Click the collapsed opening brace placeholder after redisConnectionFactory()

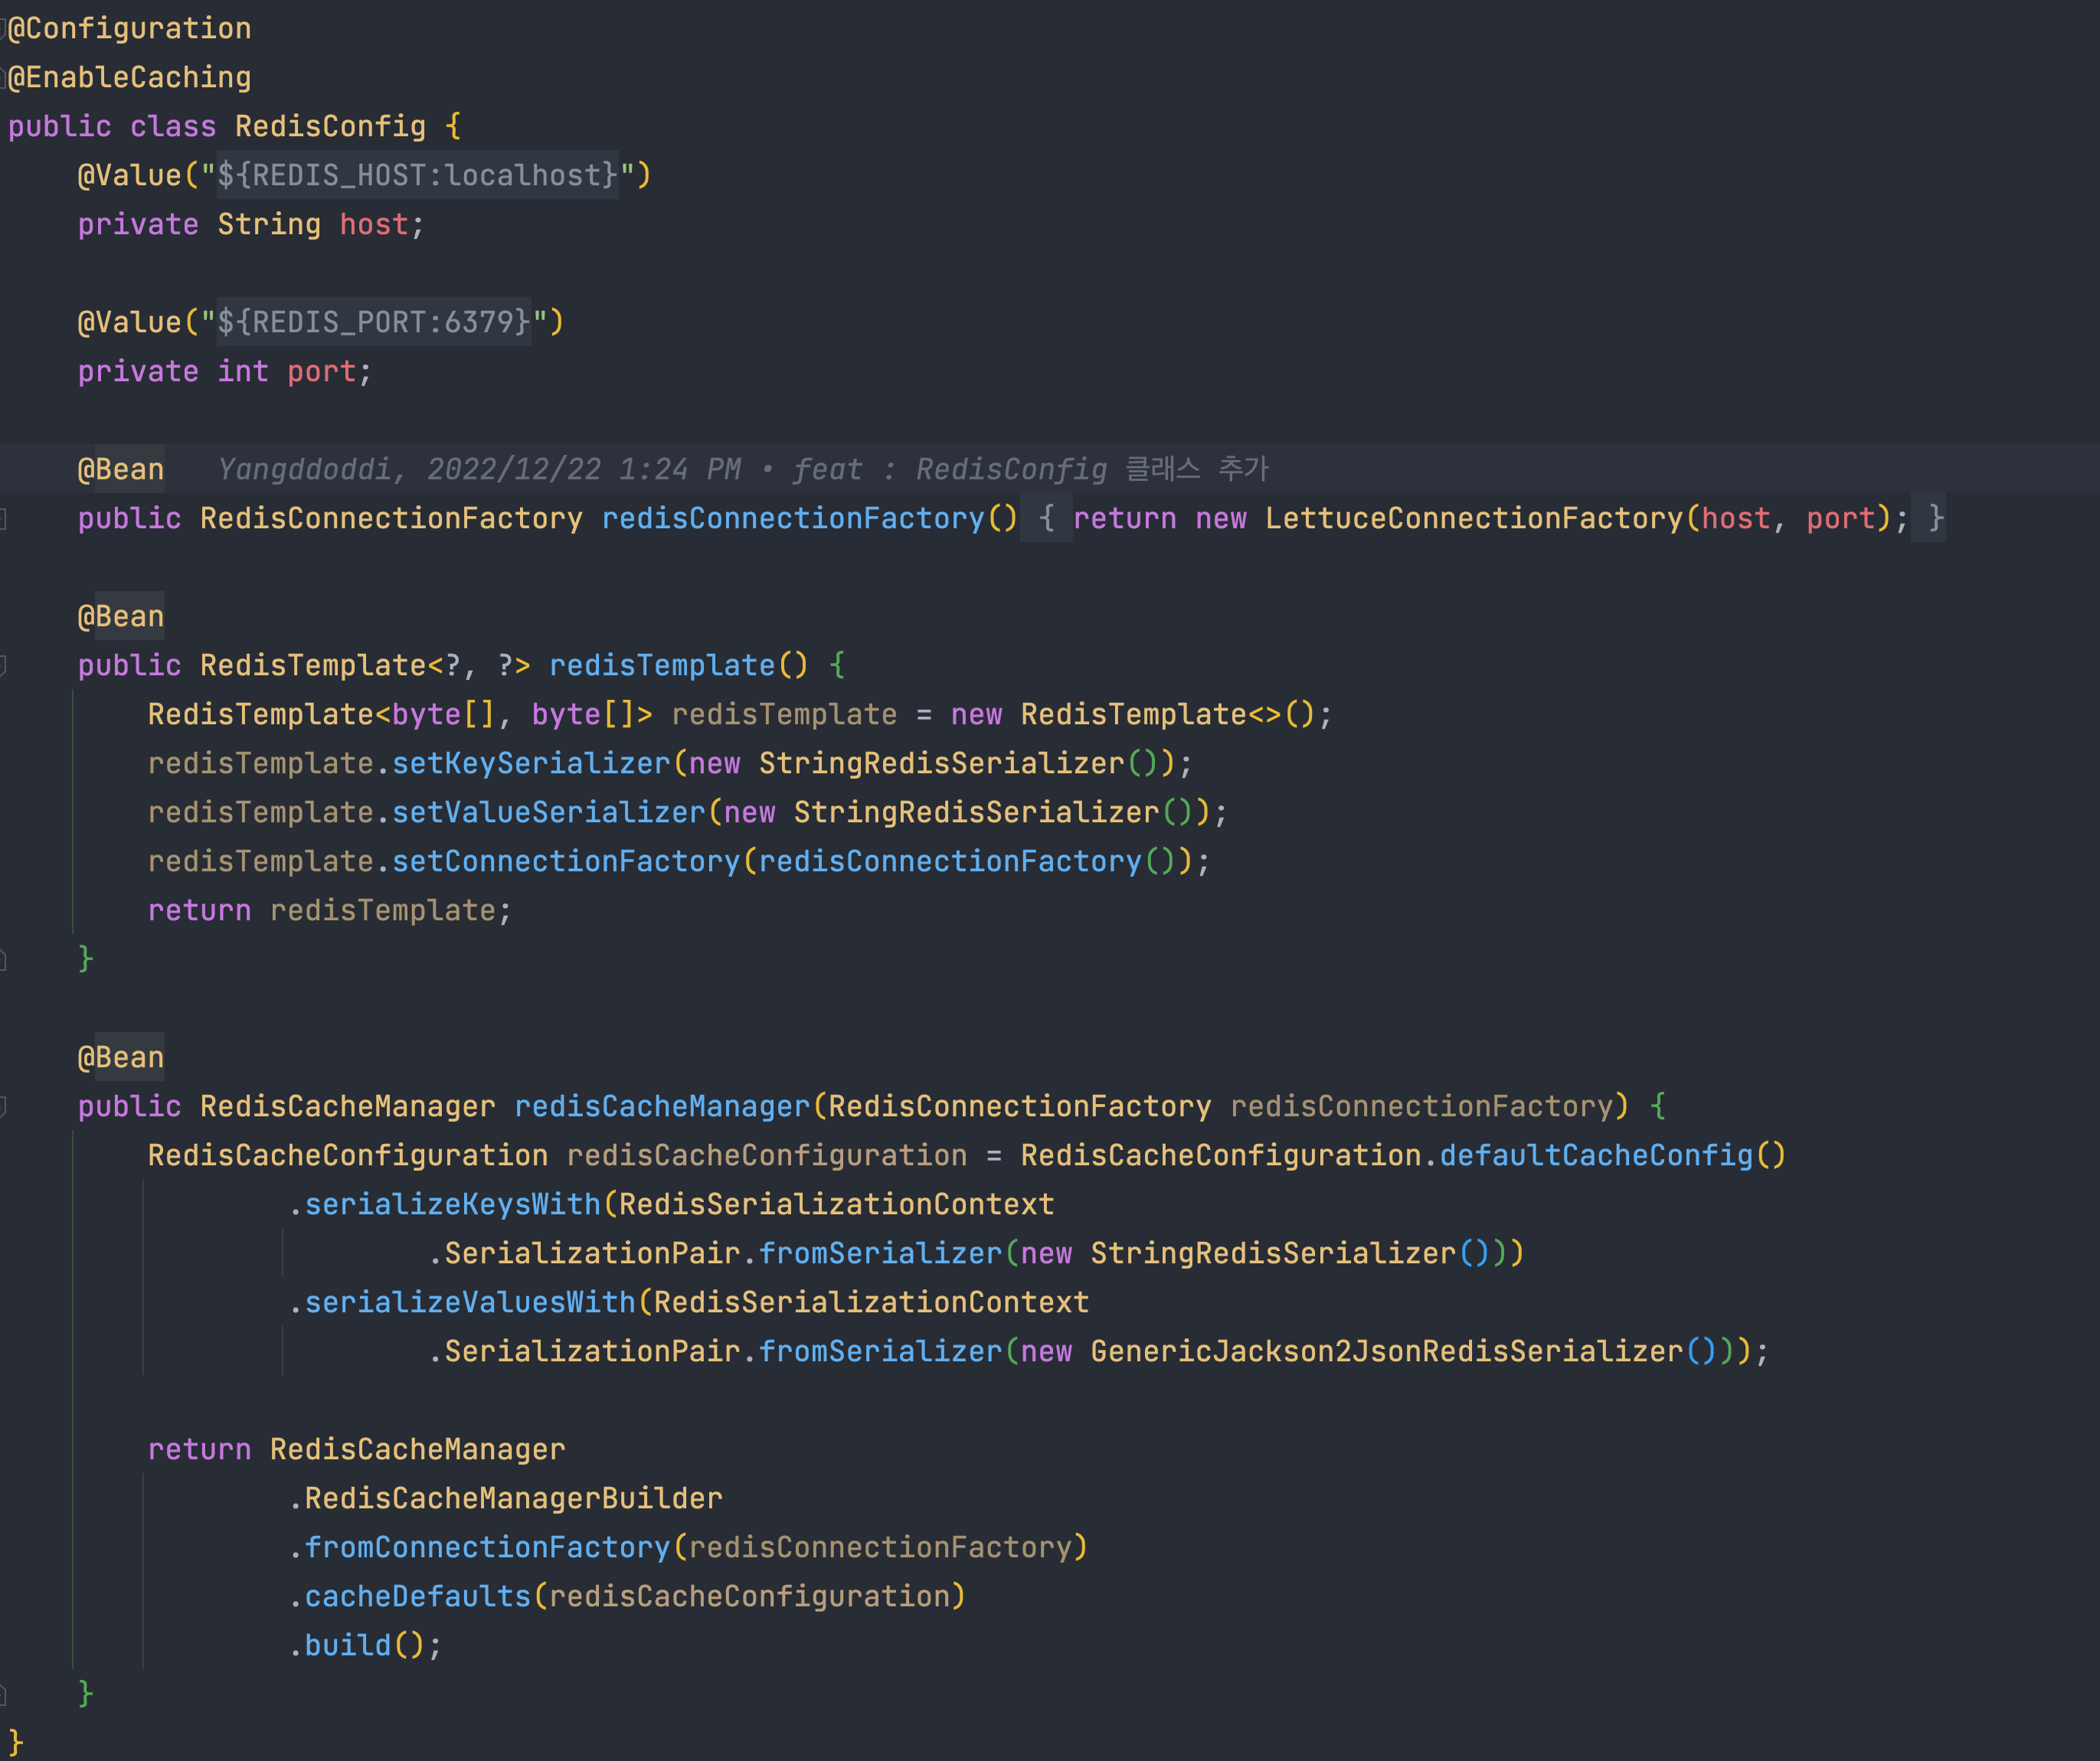pos(1046,518)
